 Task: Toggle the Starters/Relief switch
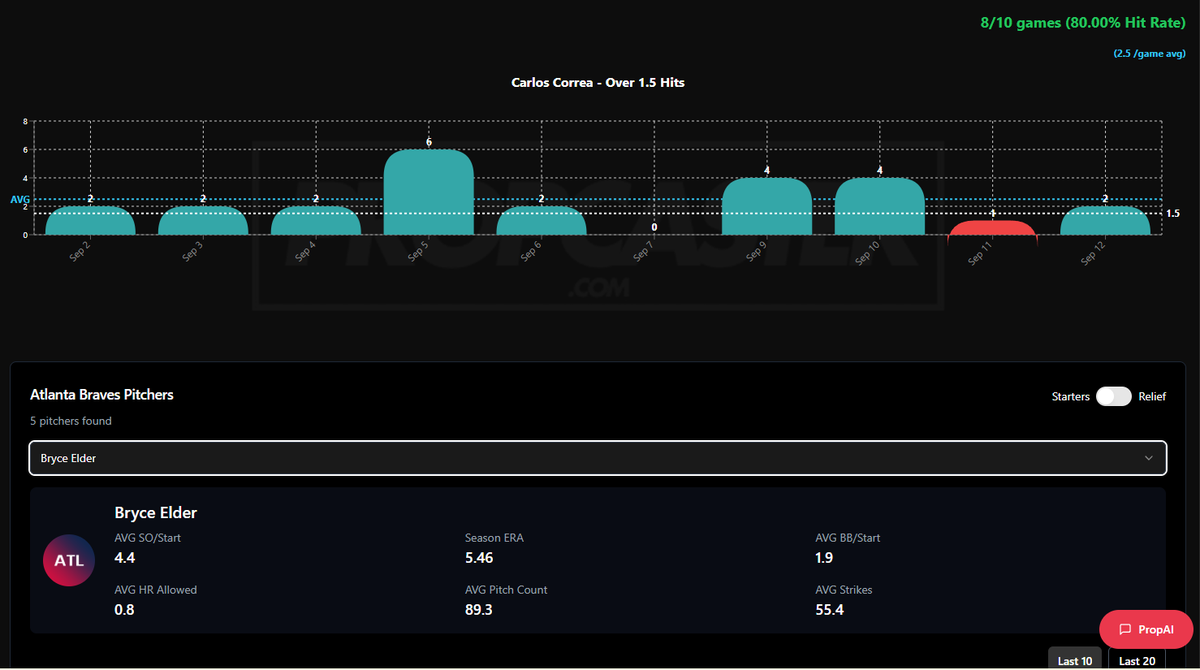(1113, 396)
